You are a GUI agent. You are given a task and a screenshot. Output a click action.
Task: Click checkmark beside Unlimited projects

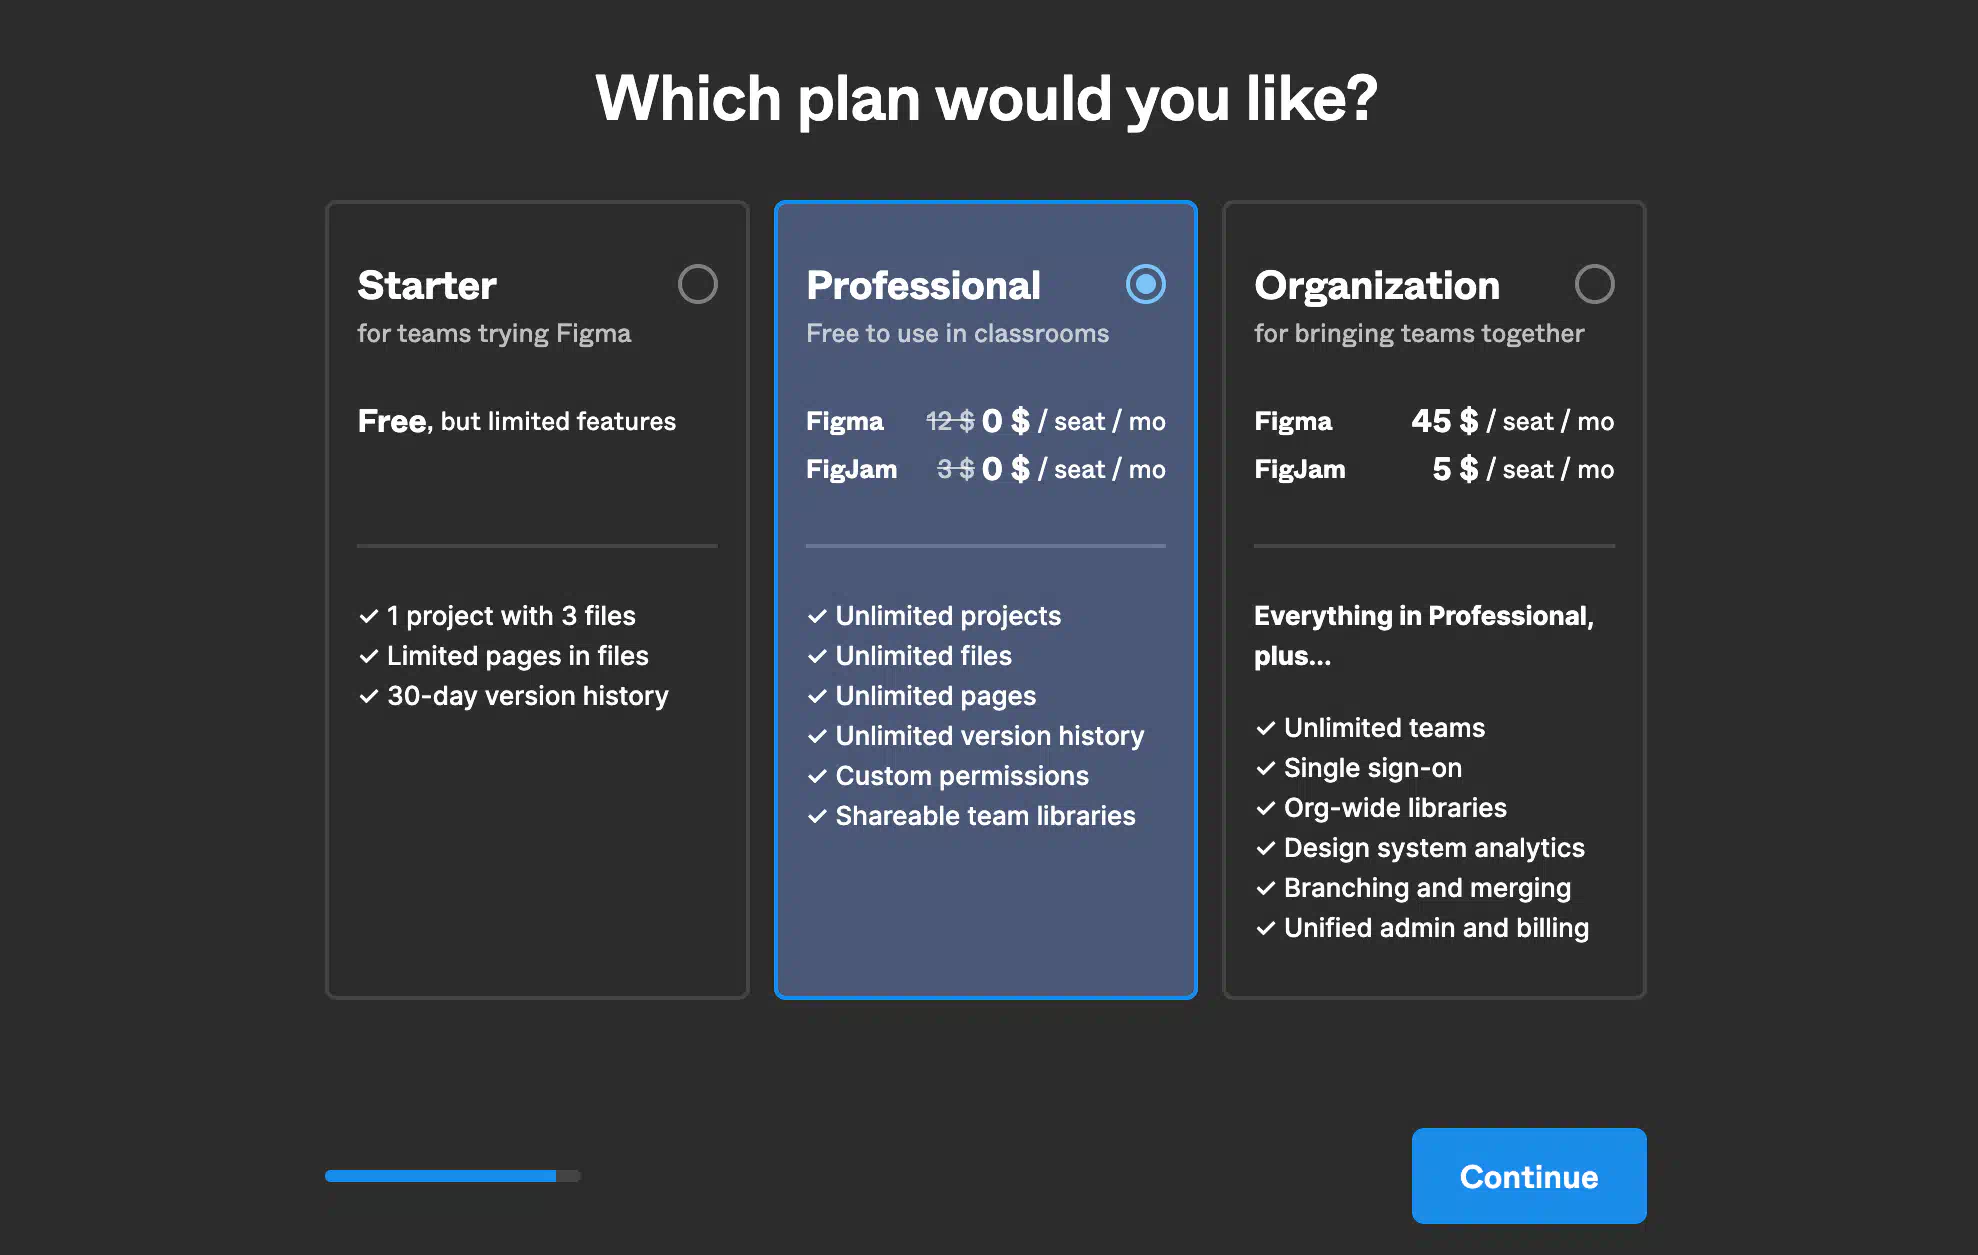click(817, 616)
